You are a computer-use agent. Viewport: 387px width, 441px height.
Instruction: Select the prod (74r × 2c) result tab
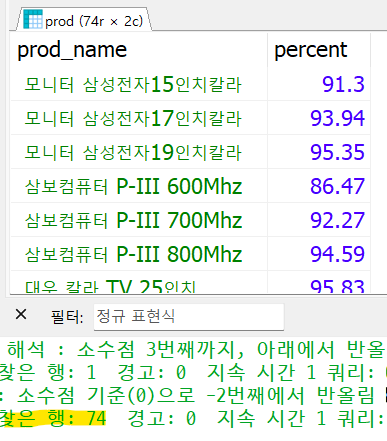pos(84,20)
